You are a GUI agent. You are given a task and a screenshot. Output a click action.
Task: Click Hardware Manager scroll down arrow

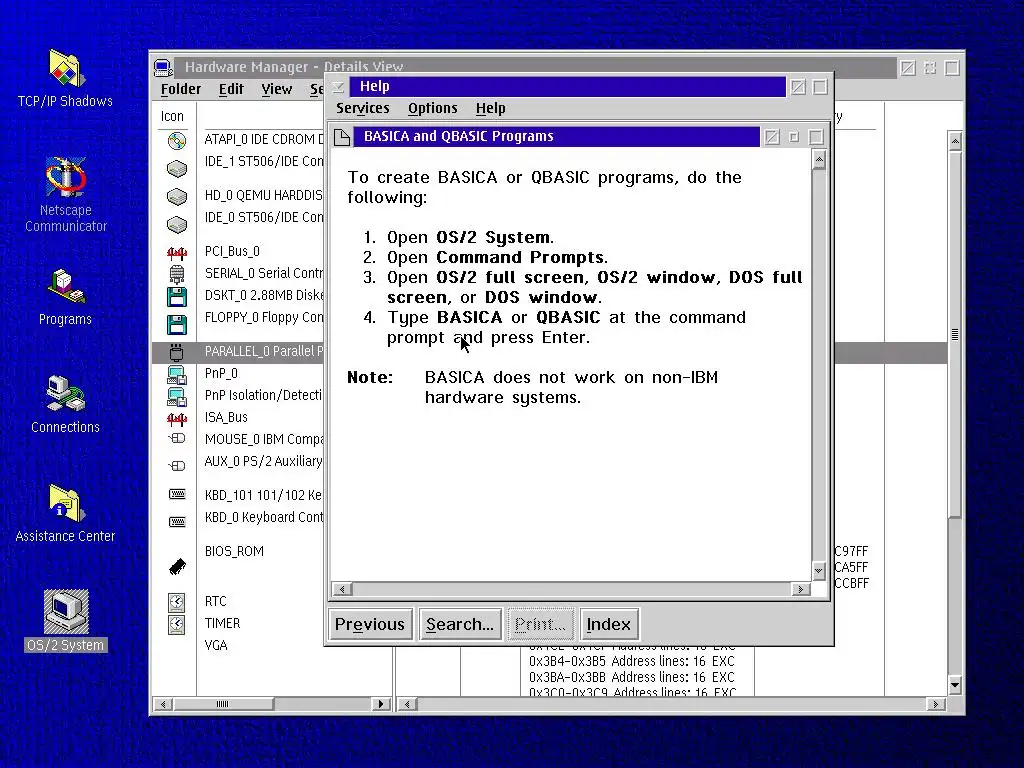tap(955, 685)
